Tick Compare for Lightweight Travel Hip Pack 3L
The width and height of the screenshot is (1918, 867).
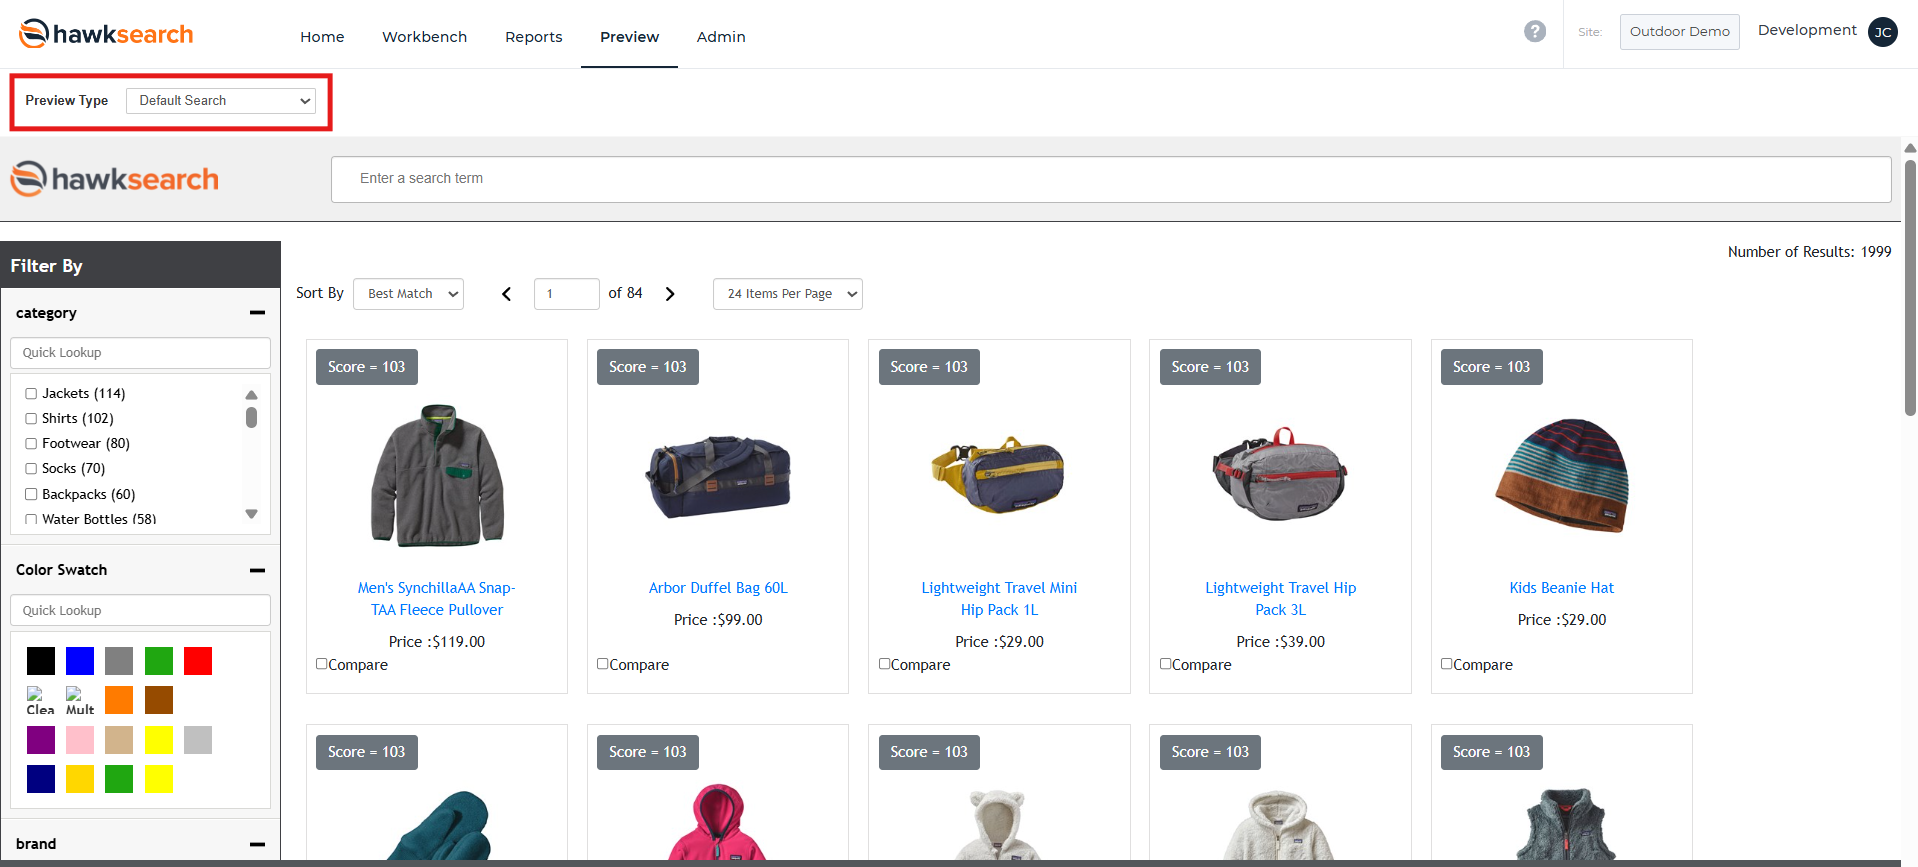tap(1166, 664)
